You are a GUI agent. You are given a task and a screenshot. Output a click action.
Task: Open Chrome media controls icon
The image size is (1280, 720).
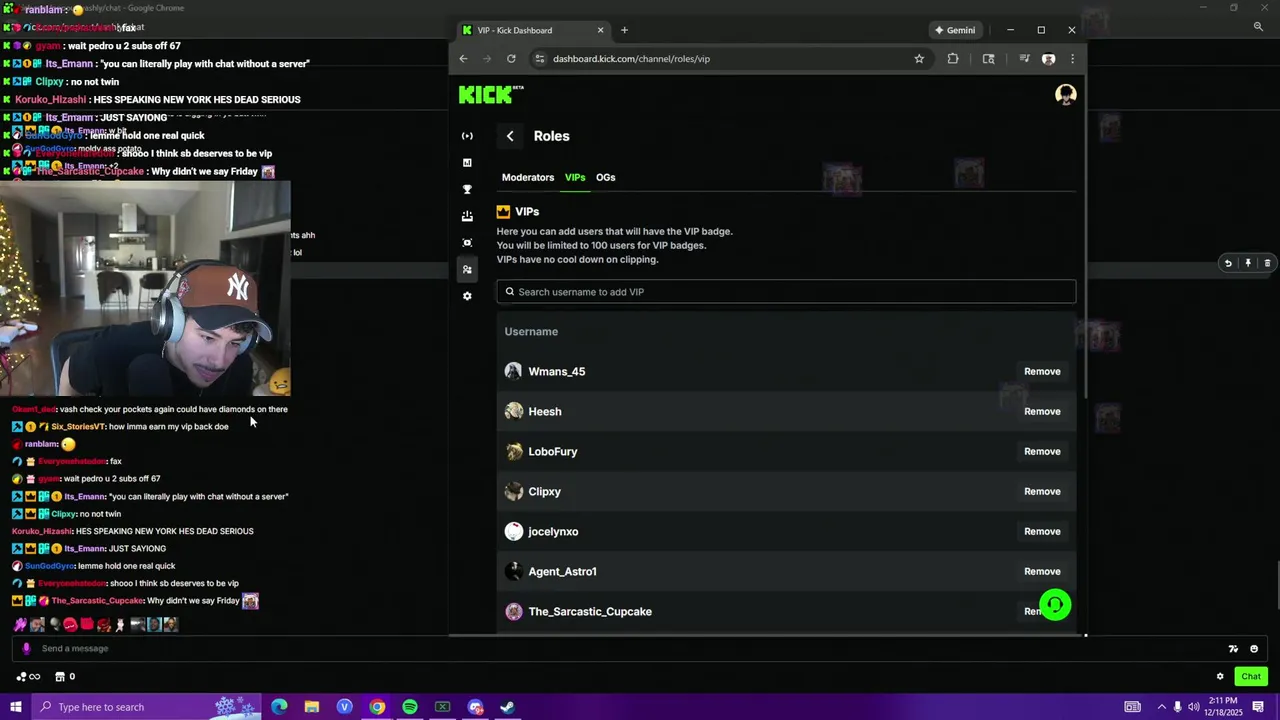(x=1024, y=59)
